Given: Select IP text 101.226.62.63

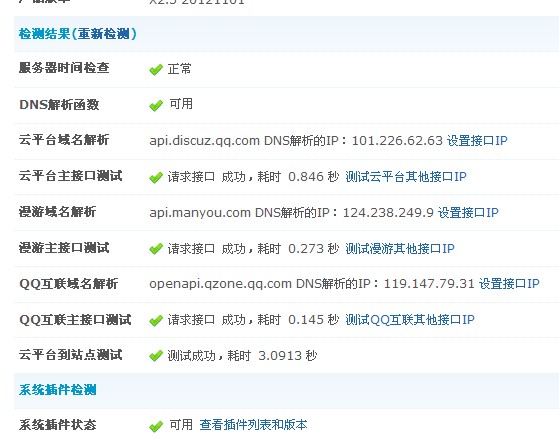Looking at the screenshot, I should point(397,141).
